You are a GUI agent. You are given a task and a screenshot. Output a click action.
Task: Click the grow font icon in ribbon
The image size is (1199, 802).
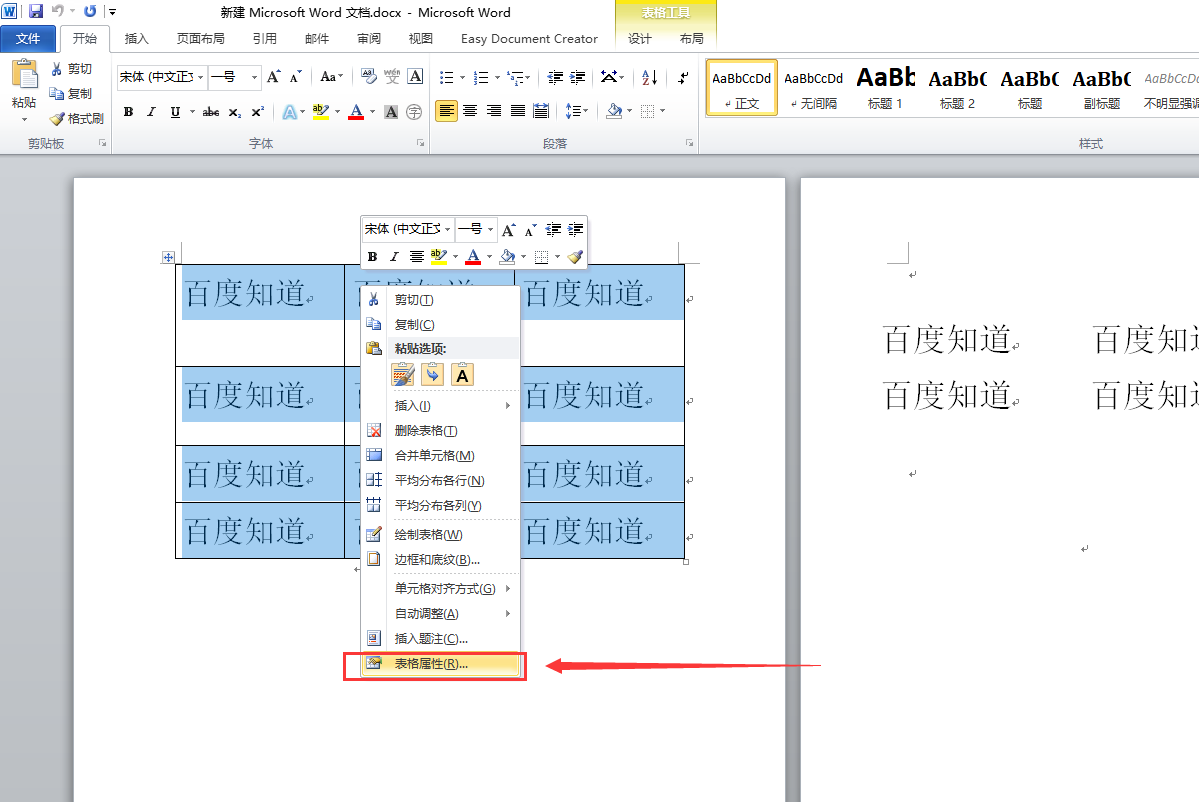click(x=273, y=77)
